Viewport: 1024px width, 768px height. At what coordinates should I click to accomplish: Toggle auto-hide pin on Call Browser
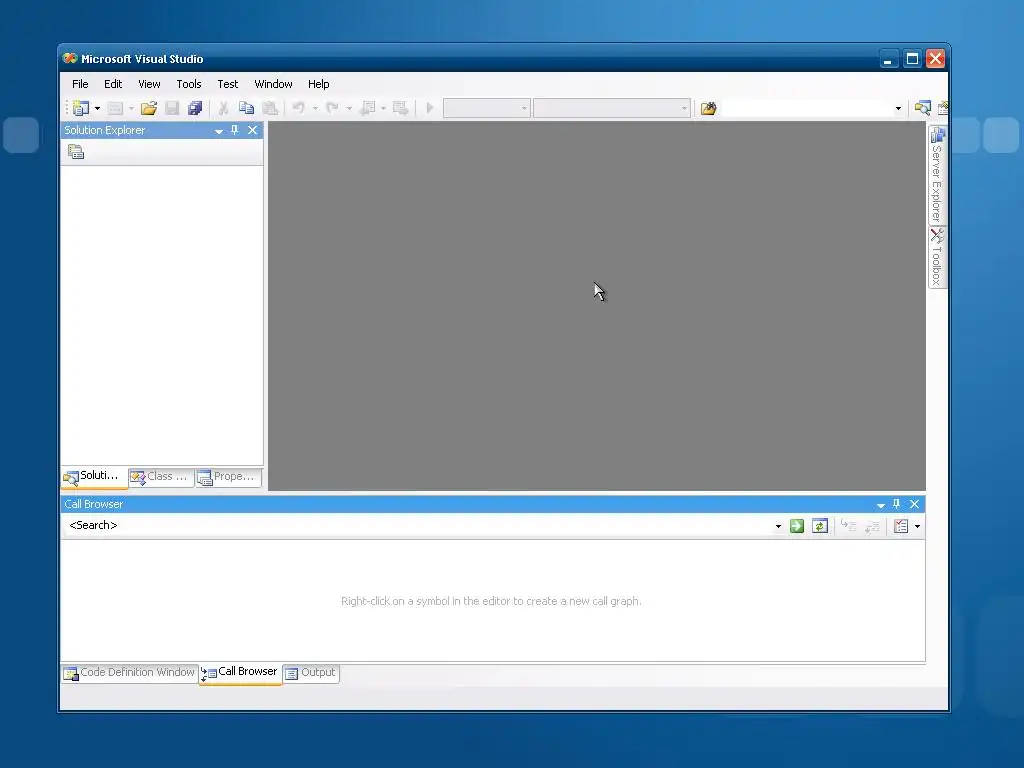897,504
